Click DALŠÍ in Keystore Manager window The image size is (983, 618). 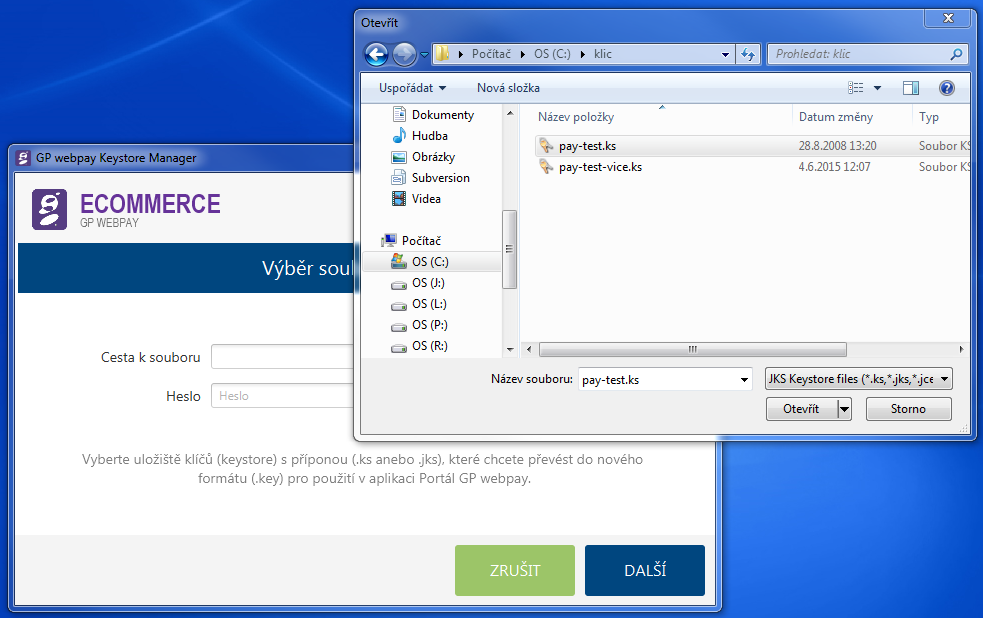click(x=644, y=570)
